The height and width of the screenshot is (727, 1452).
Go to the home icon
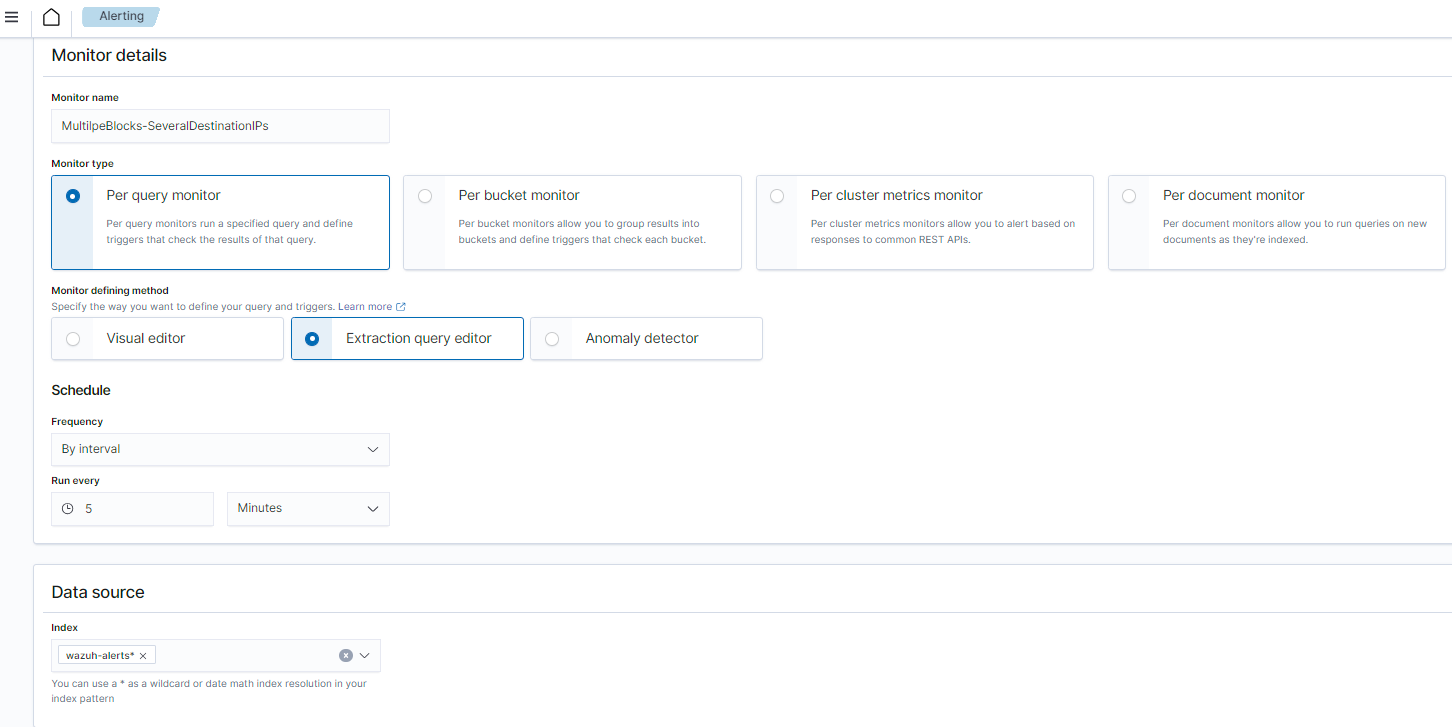51,17
